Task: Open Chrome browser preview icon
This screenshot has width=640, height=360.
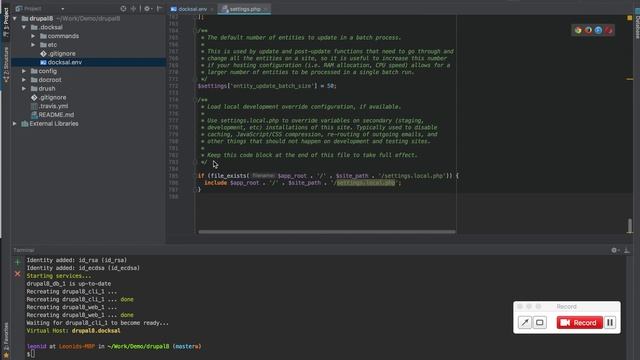Action: tap(578, 30)
